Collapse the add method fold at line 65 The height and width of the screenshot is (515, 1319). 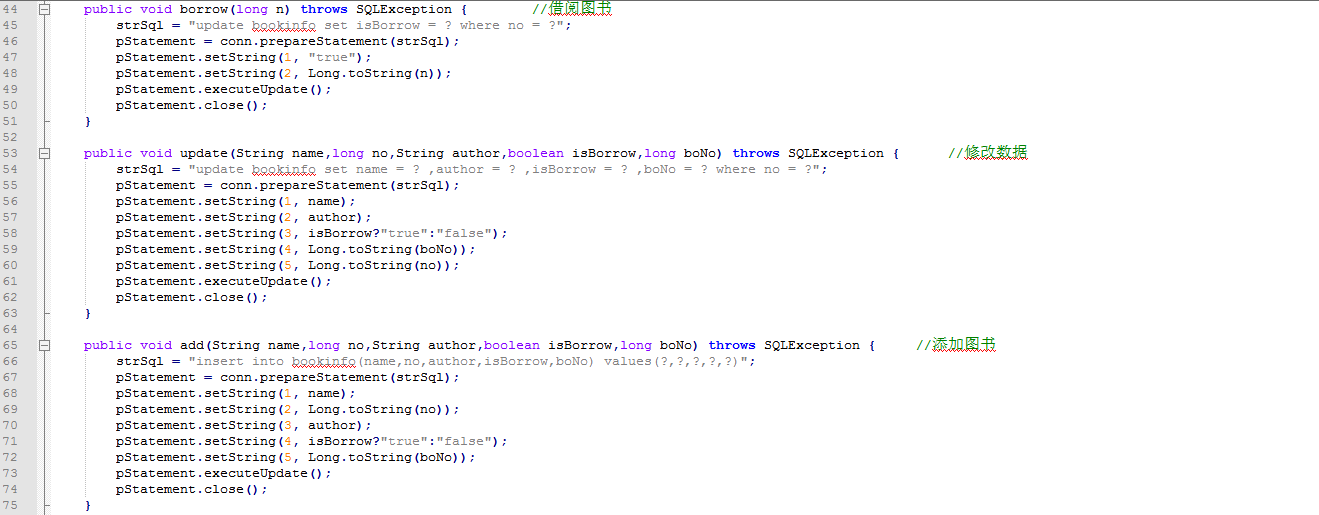(x=45, y=345)
